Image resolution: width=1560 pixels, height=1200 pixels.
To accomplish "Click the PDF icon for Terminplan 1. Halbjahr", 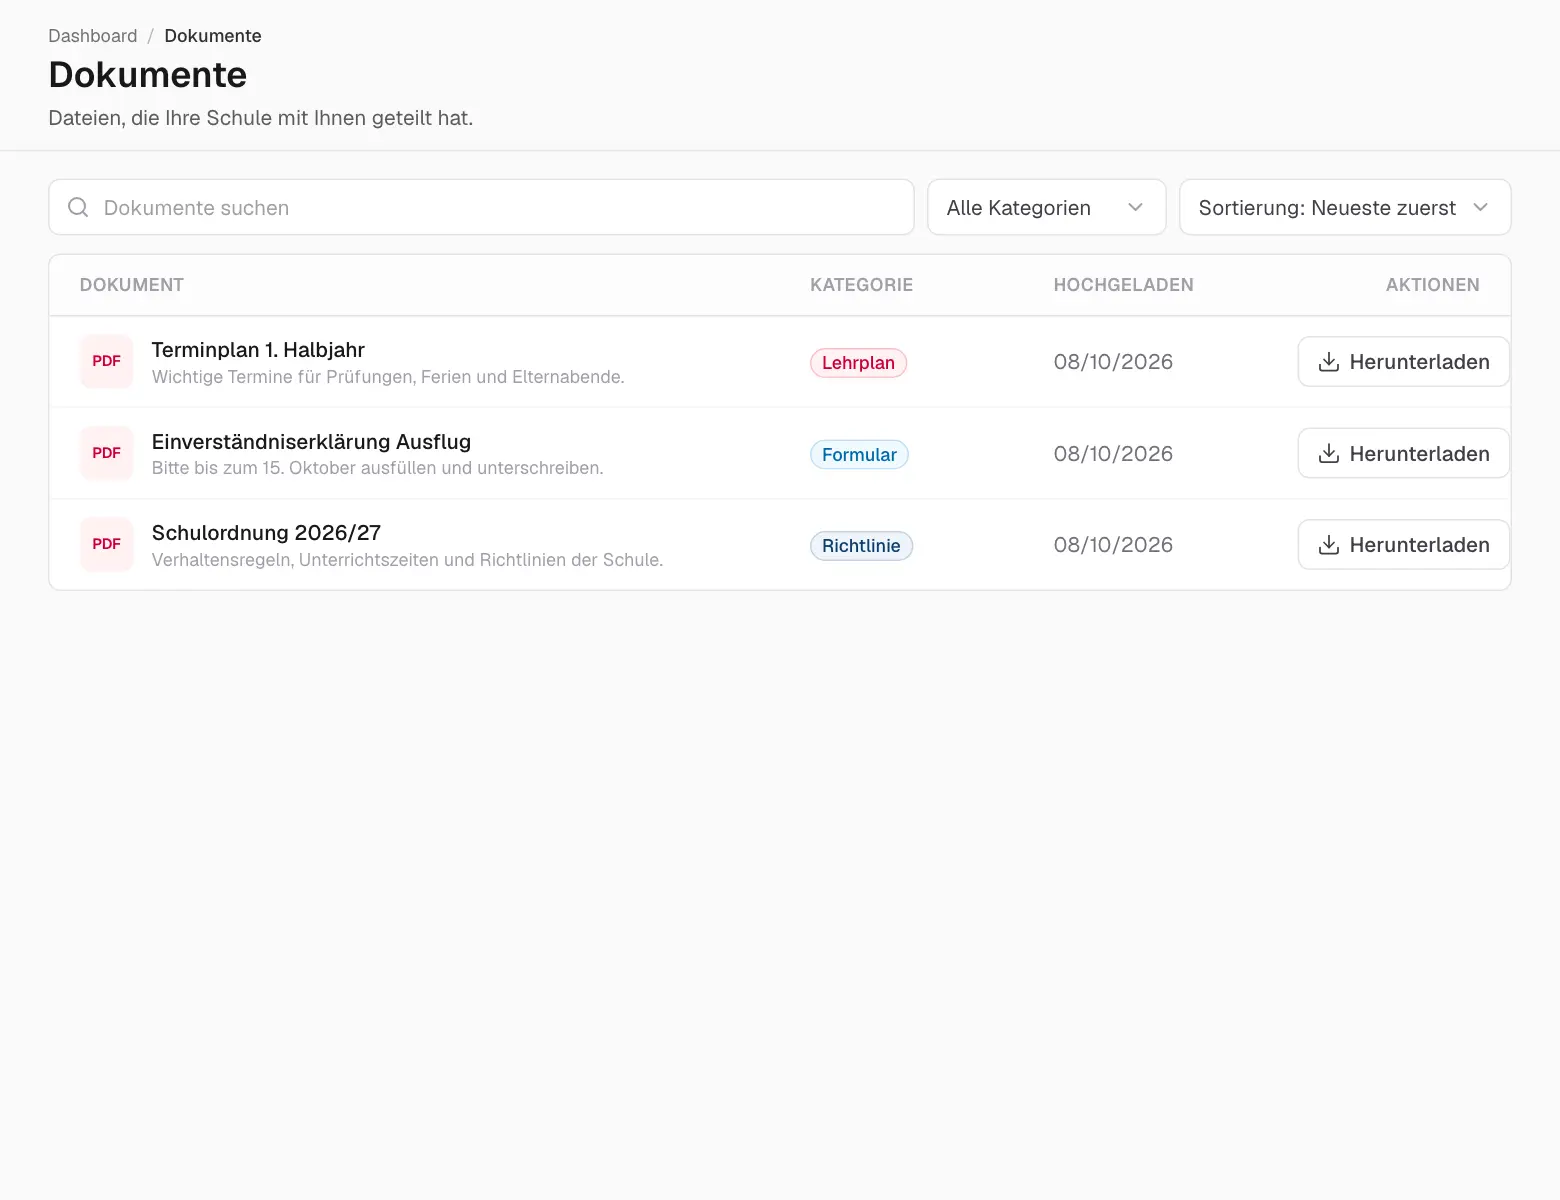I will pos(106,361).
